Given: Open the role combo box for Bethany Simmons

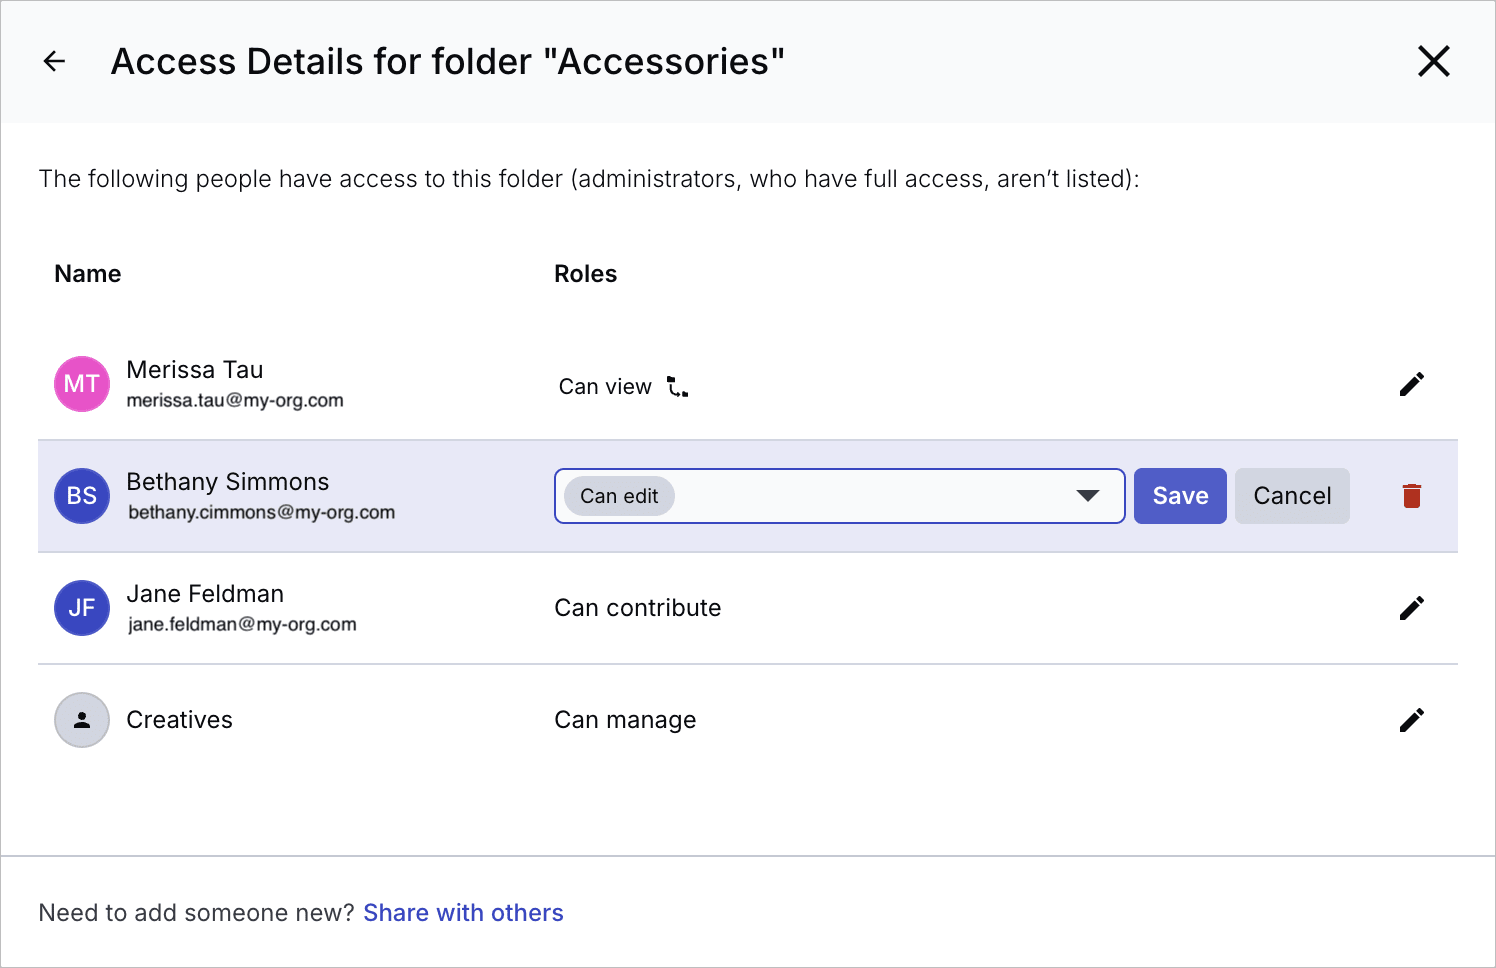Looking at the screenshot, I should click(840, 496).
